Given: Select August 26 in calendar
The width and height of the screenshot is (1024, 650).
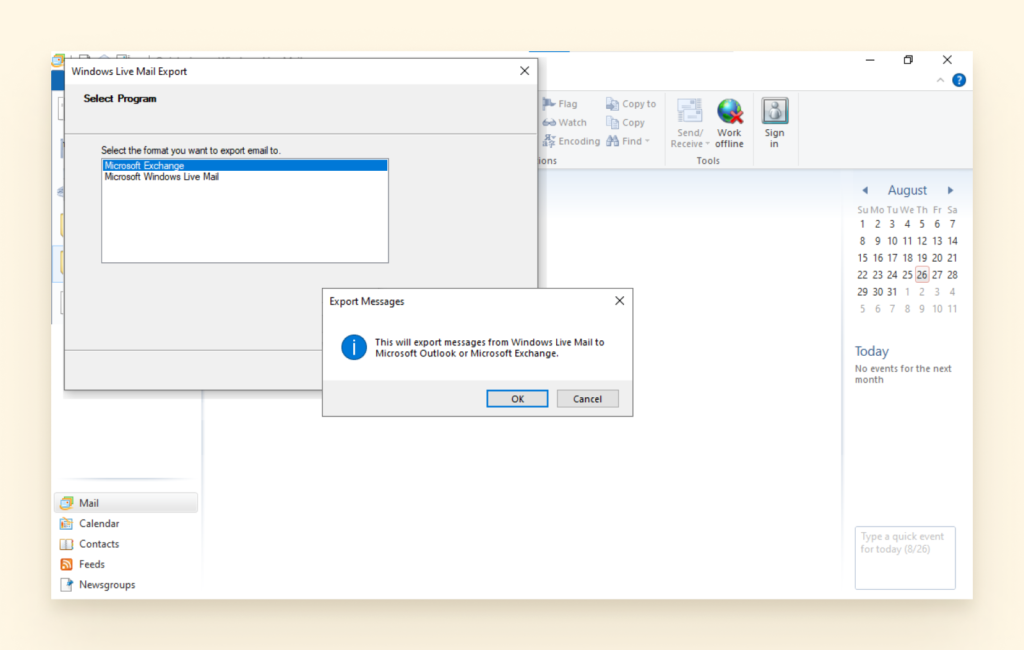Looking at the screenshot, I should coord(921,274).
